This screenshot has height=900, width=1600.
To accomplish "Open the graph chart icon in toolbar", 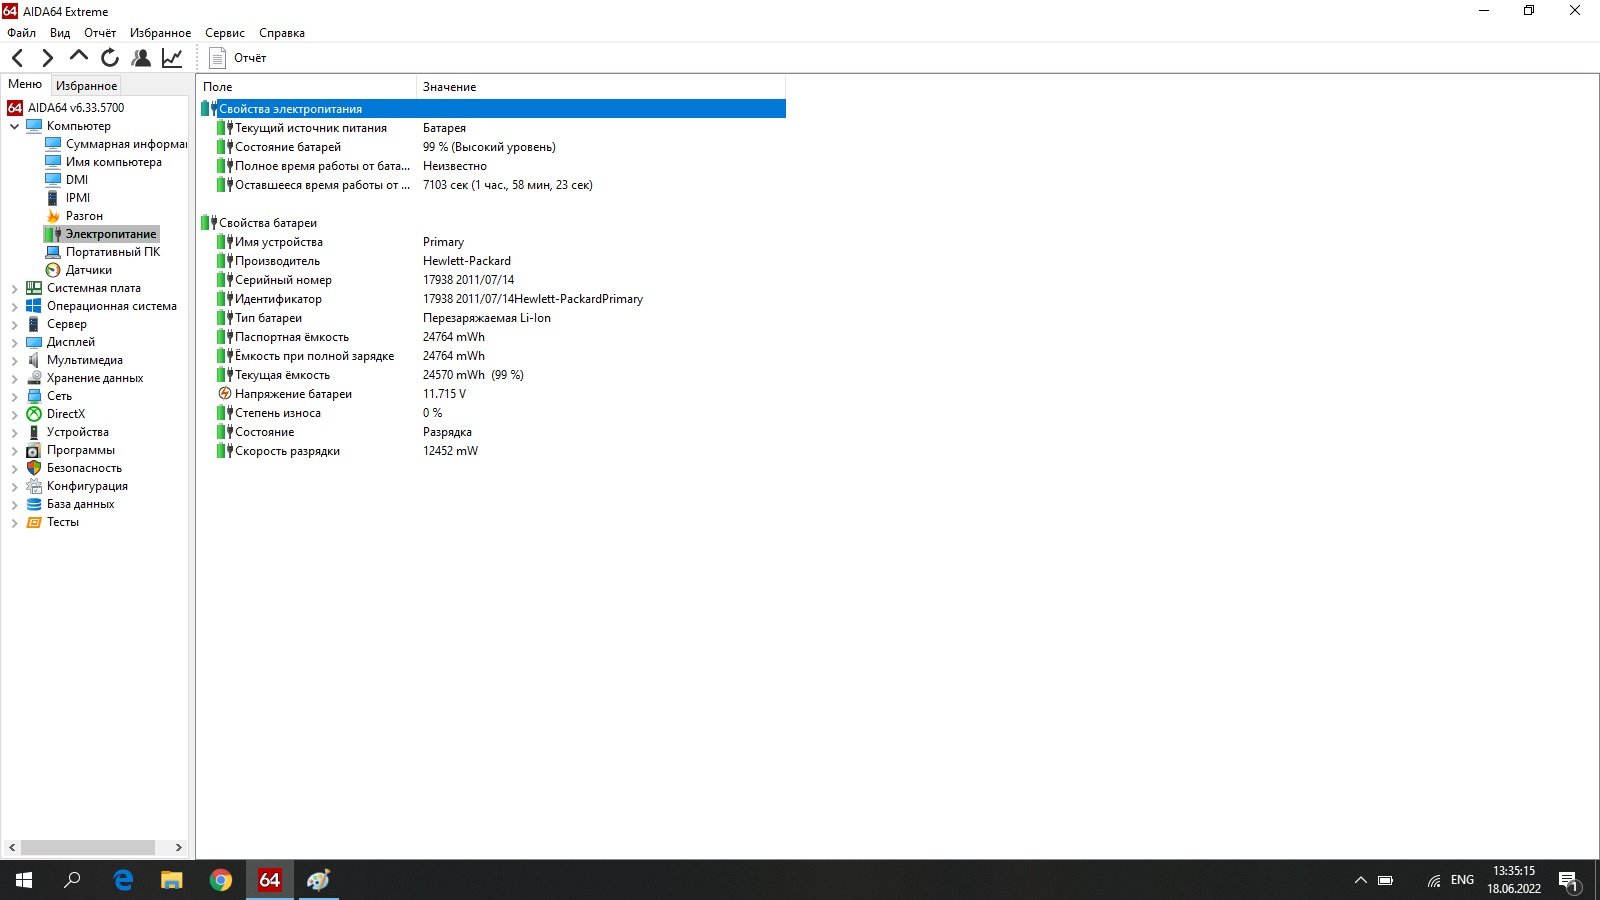I will click(172, 58).
